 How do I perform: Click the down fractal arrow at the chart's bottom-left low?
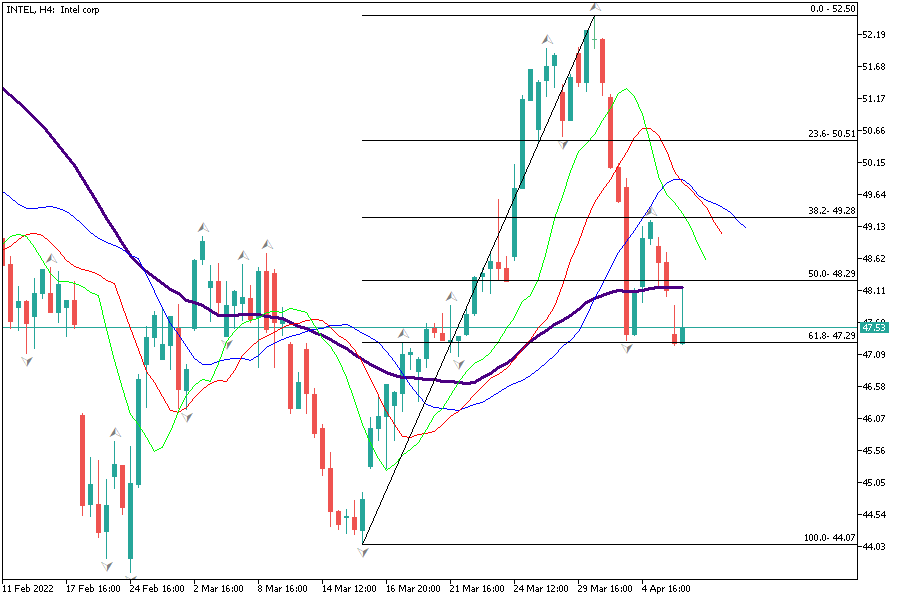click(106, 566)
